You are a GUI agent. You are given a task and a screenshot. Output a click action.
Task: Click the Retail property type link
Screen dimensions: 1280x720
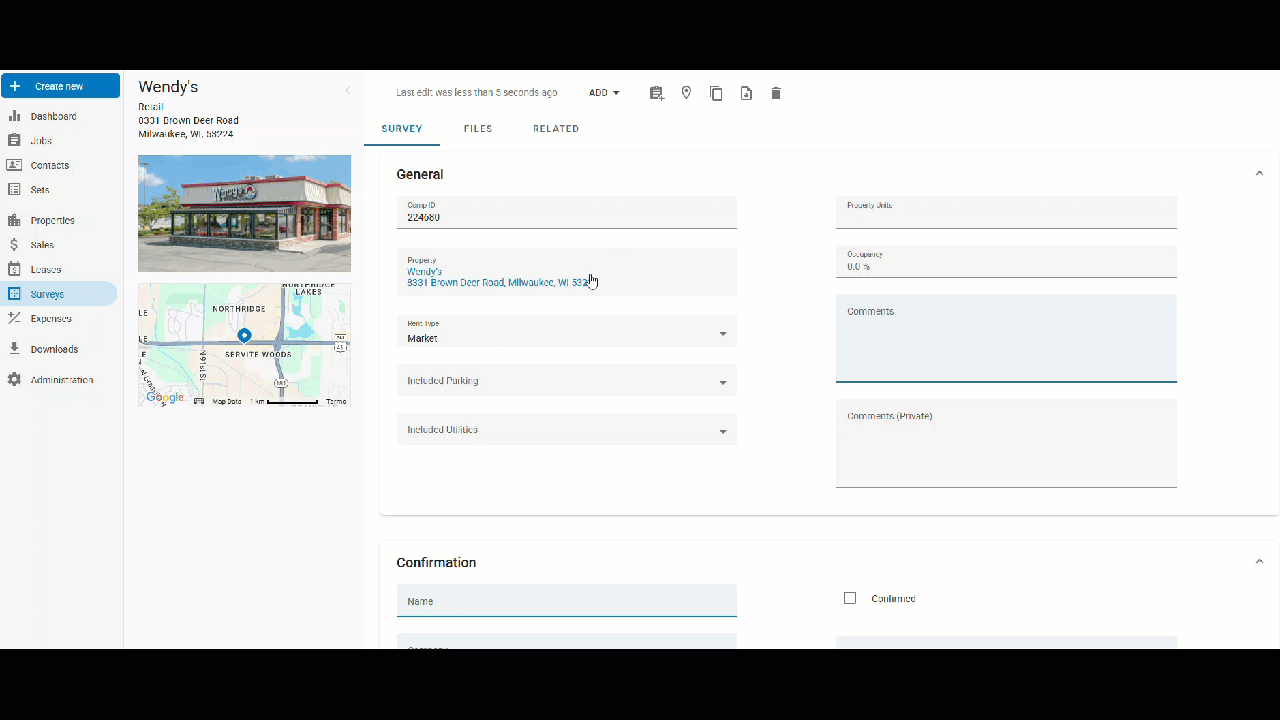pos(151,107)
